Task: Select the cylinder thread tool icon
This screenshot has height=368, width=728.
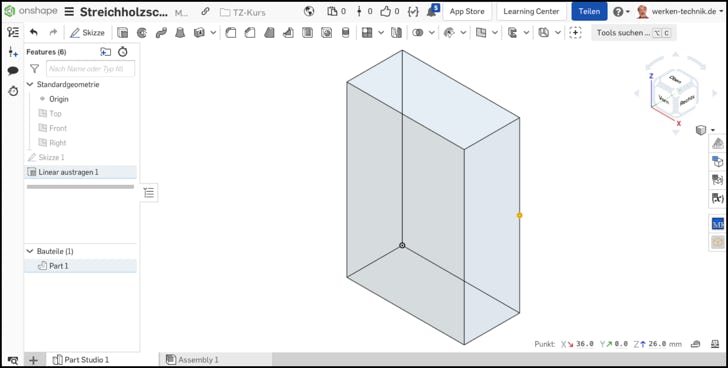Action: click(345, 32)
